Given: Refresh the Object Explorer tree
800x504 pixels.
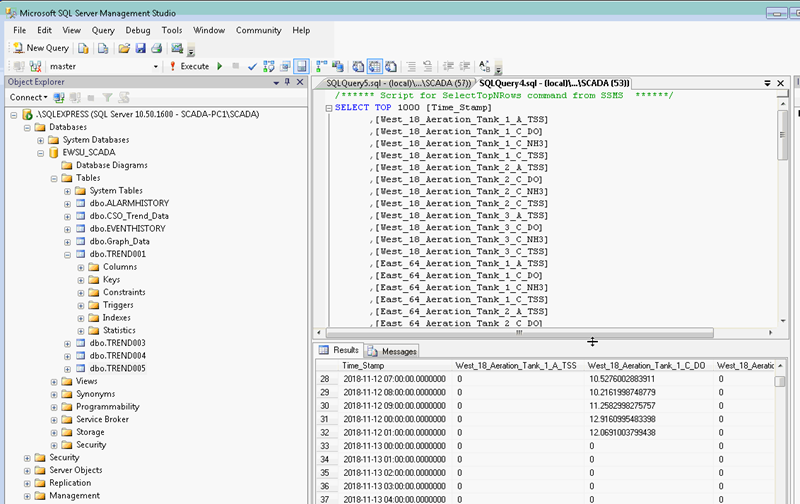Looking at the screenshot, I should (x=123, y=97).
